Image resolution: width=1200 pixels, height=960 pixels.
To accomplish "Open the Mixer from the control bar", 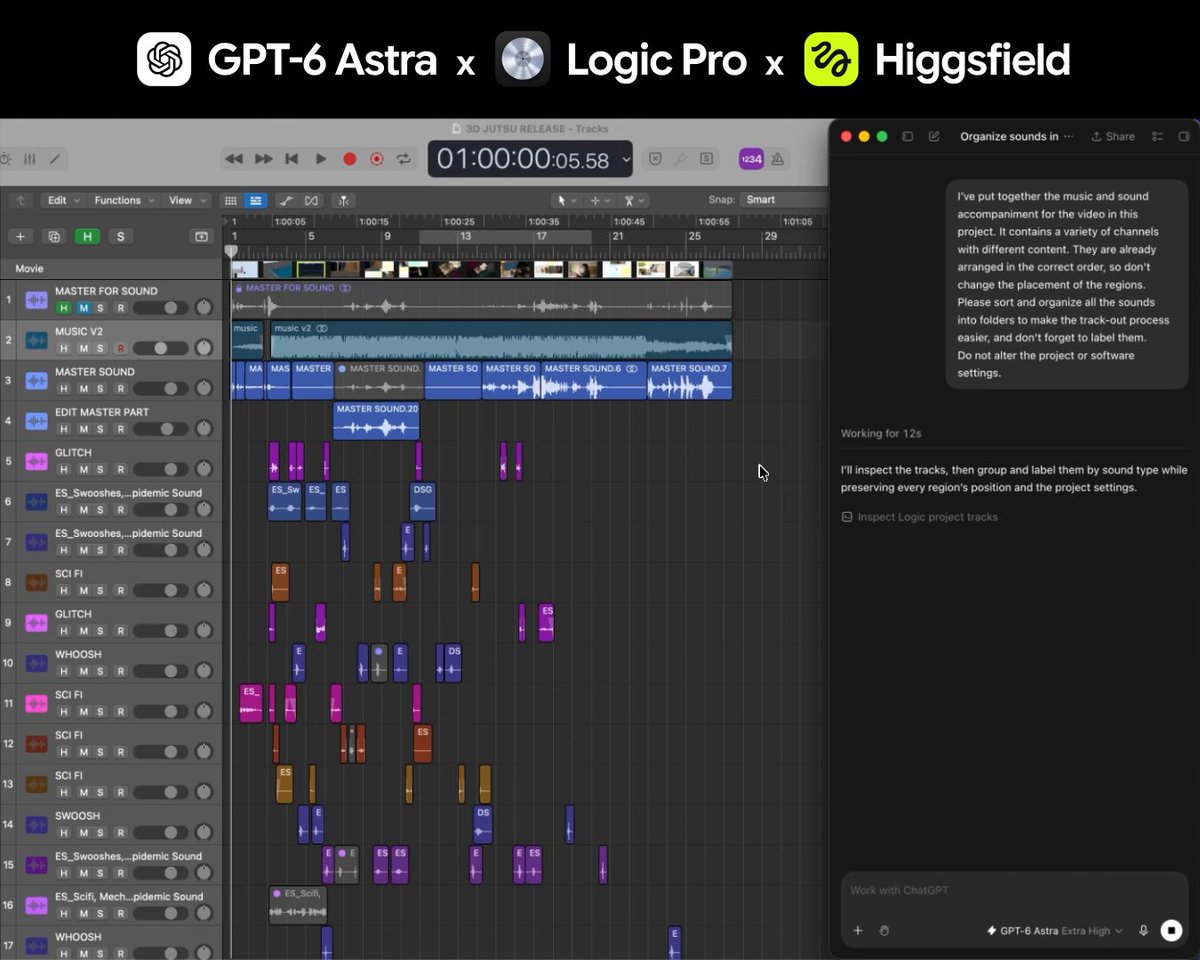I will (x=30, y=159).
